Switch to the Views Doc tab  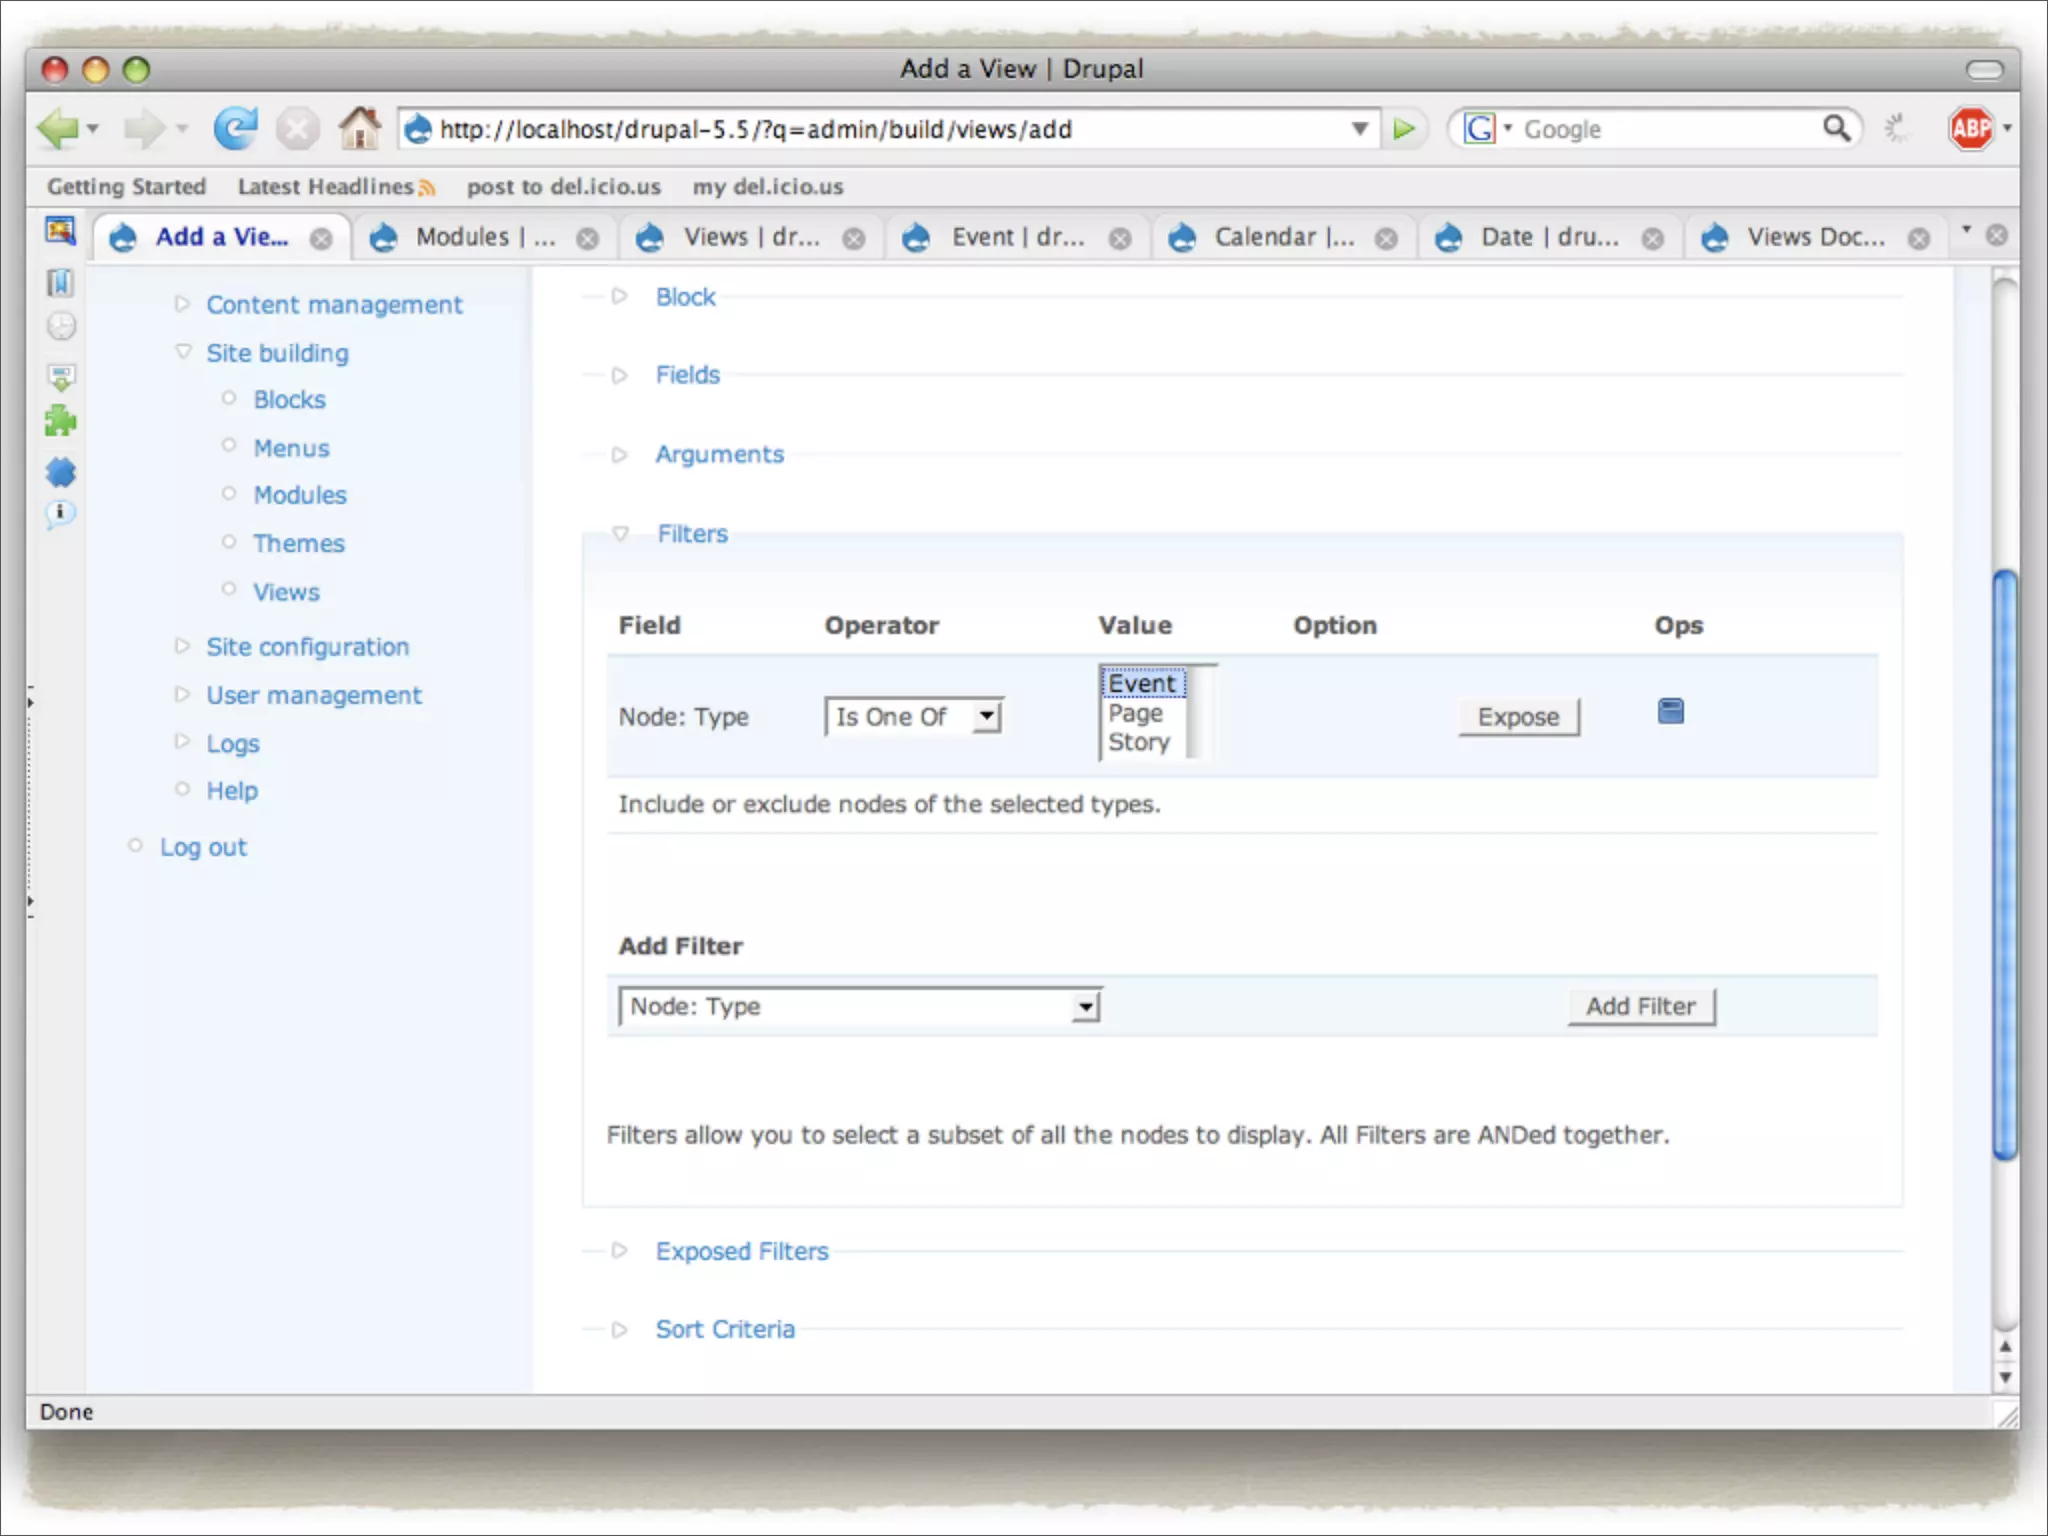1814,238
